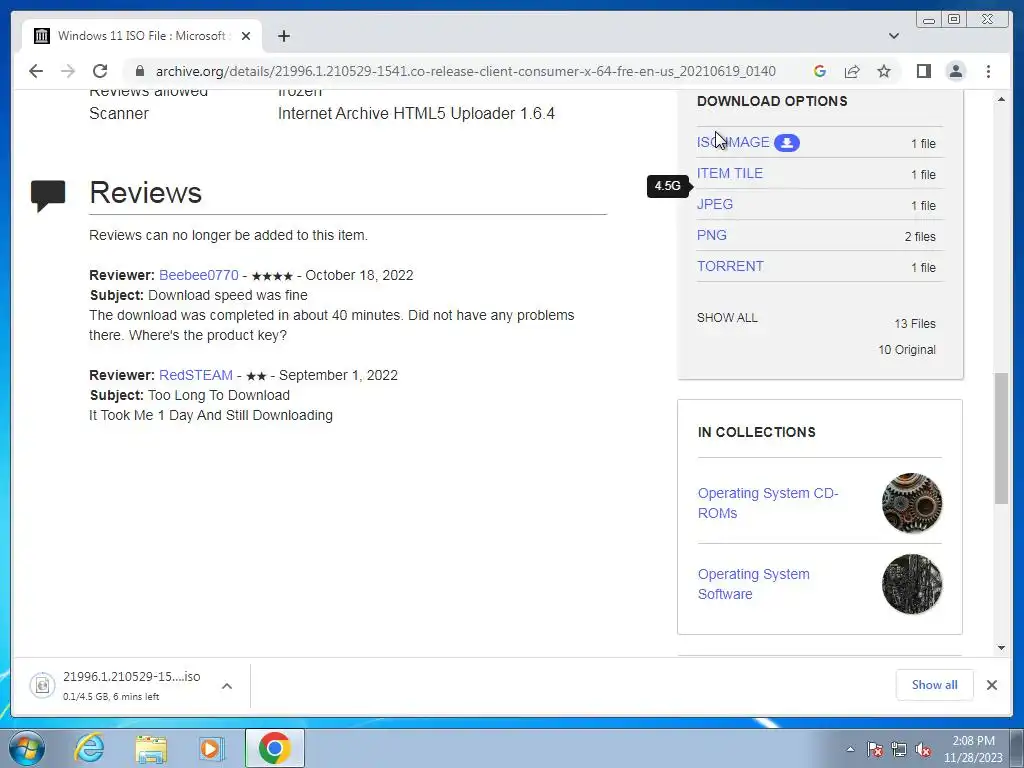
Task: Click the 13 Files count text
Action: click(914, 324)
